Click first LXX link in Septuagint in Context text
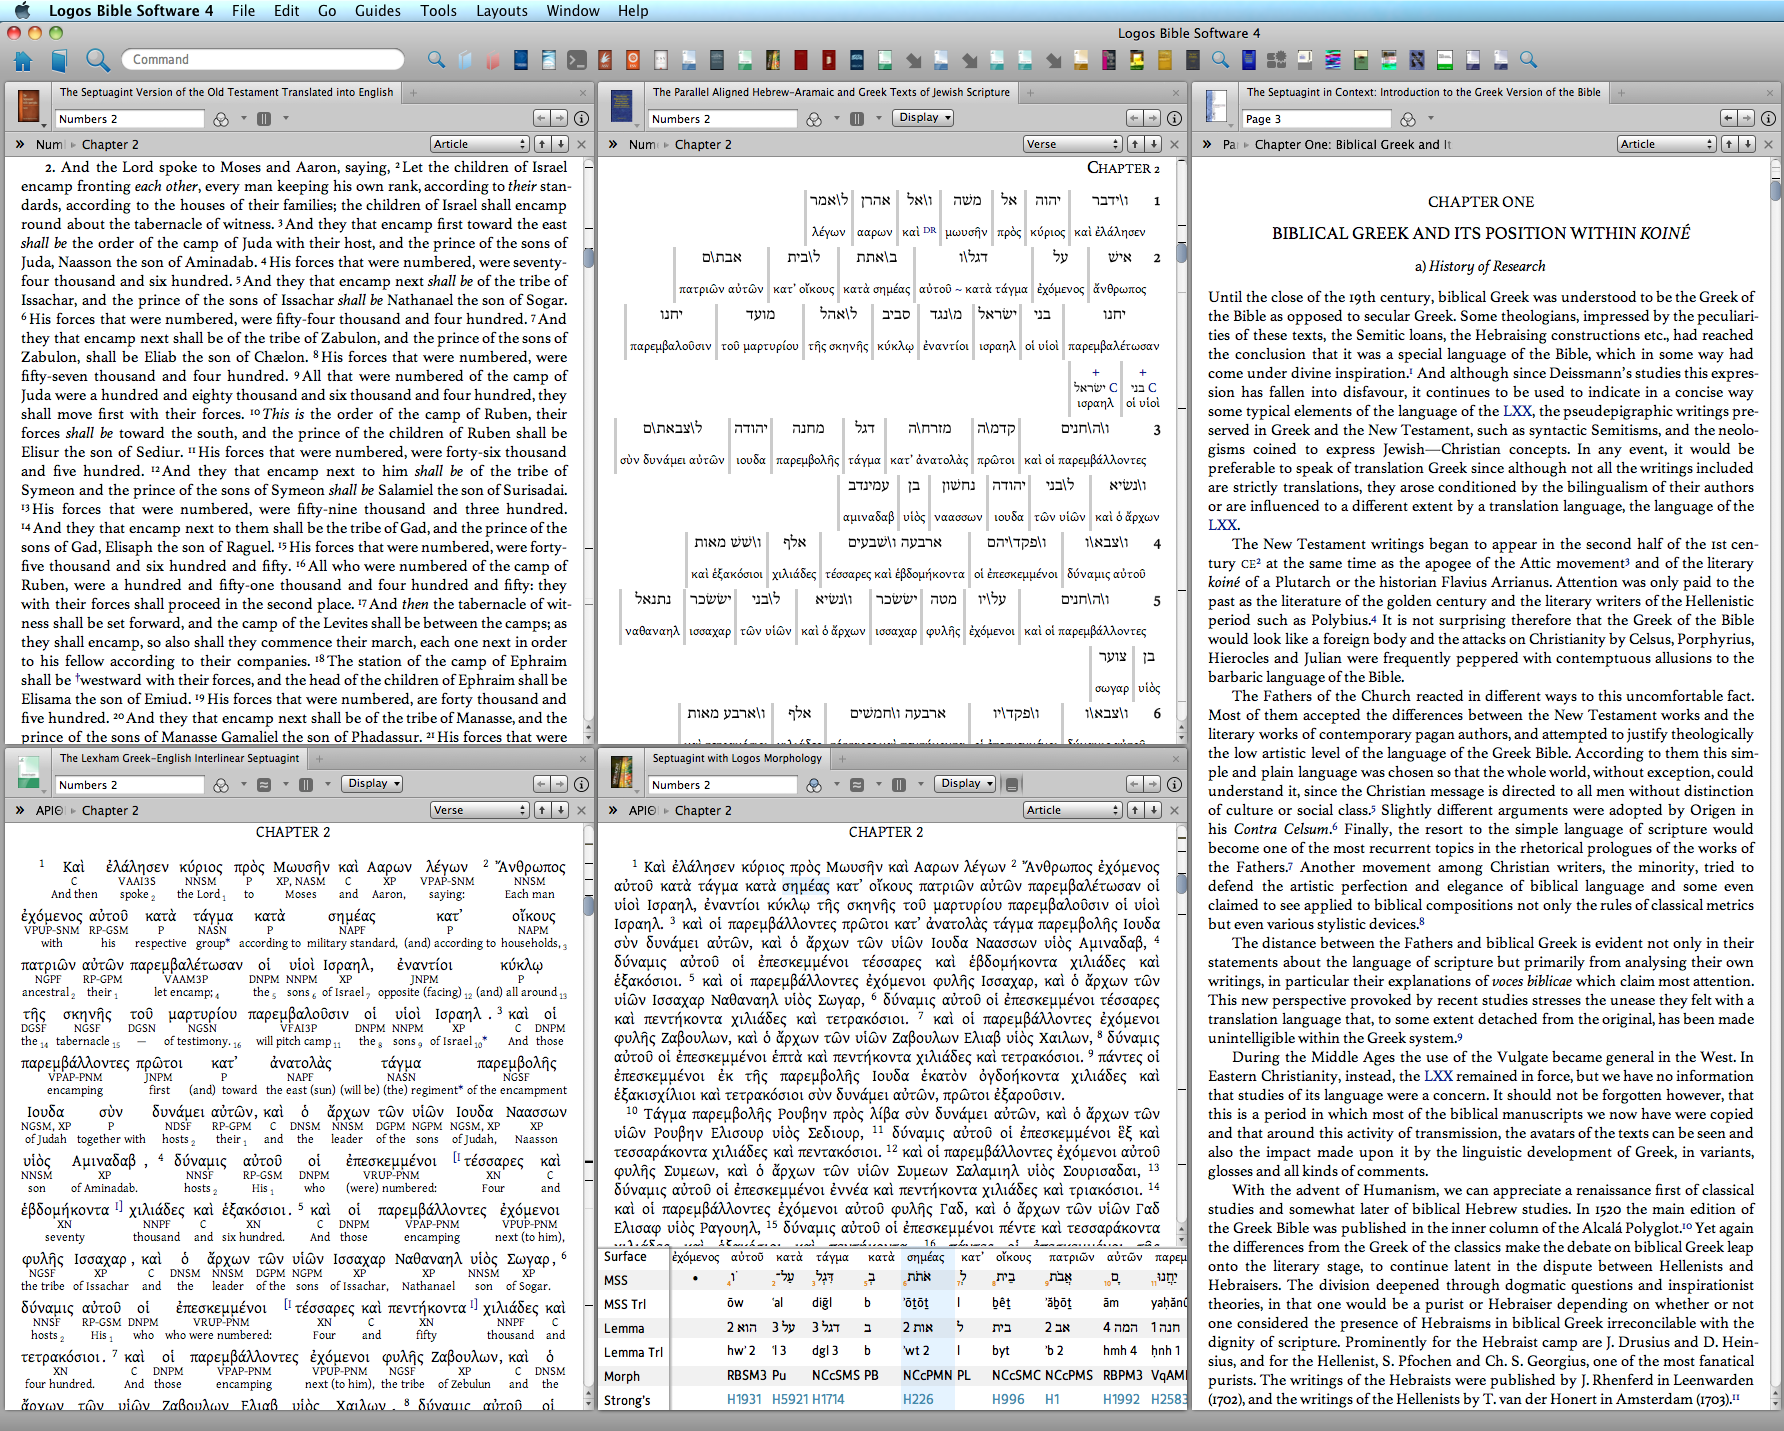1784x1431 pixels. pyautogui.click(x=1518, y=411)
